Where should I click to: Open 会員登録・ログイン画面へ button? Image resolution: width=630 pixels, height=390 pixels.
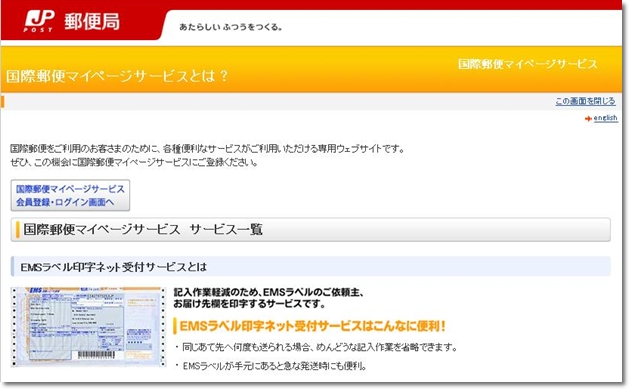(70, 195)
